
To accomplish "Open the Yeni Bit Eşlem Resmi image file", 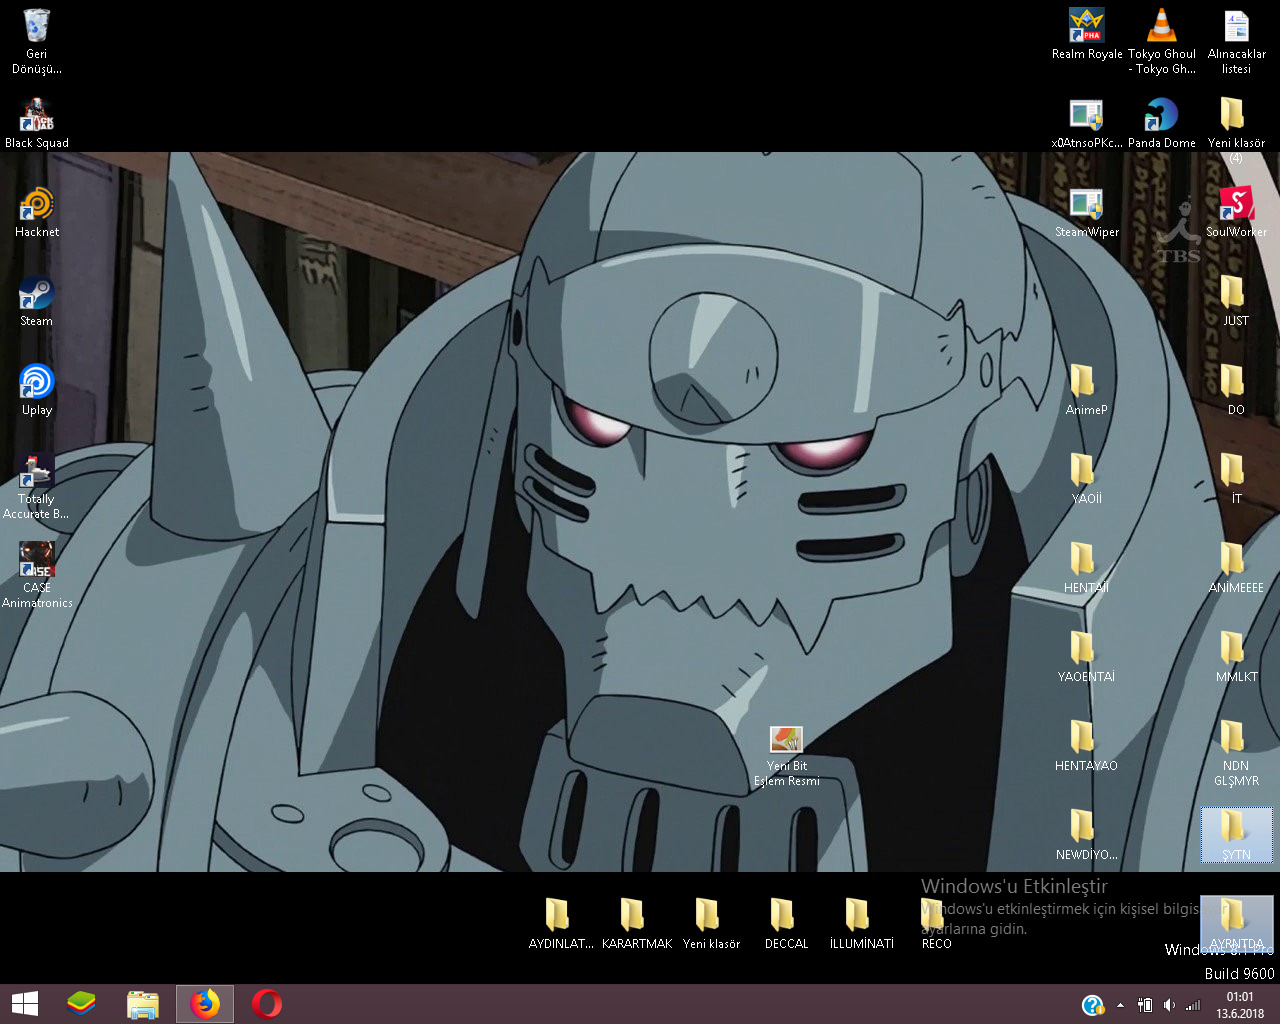I will pos(787,756).
